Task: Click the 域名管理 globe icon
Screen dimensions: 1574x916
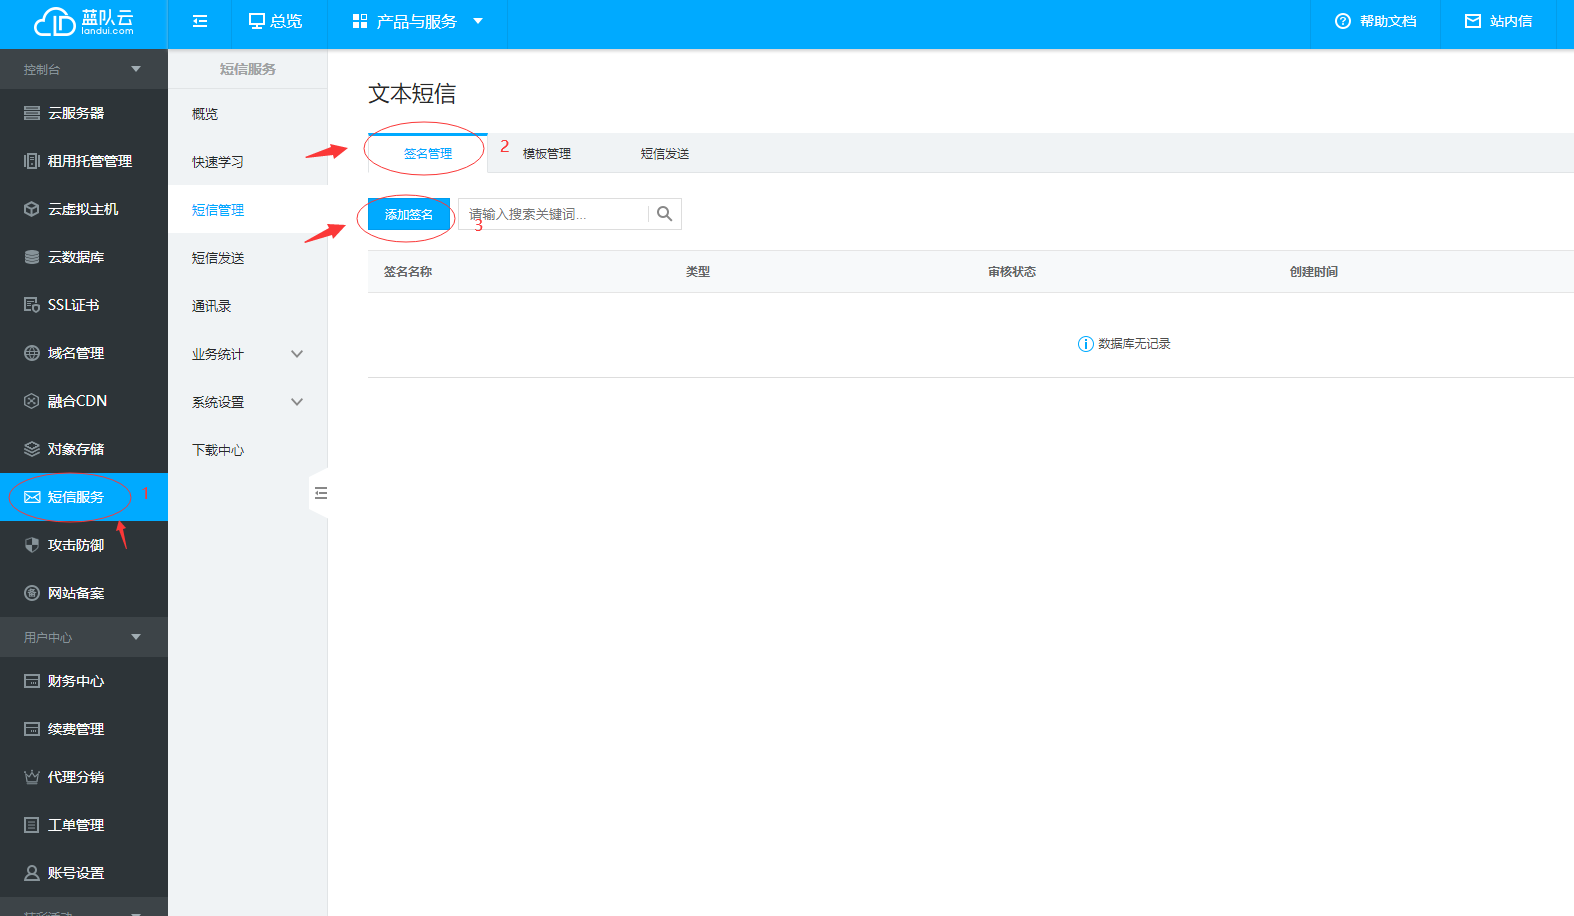Action: (x=32, y=353)
